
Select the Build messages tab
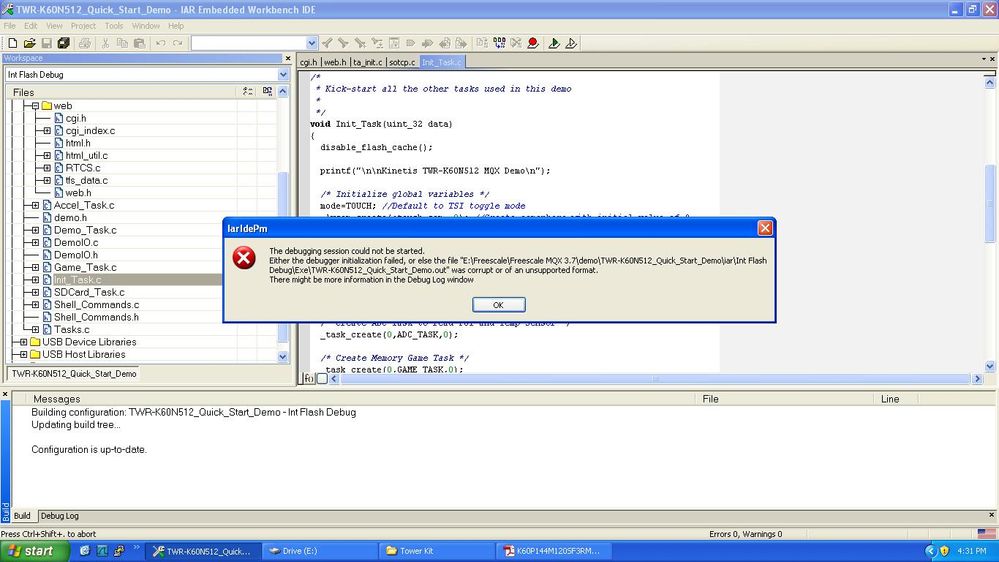(x=22, y=516)
